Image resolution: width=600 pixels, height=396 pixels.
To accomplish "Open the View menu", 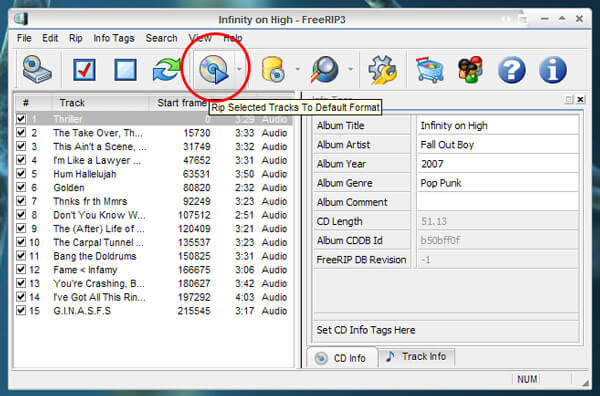I will [200, 38].
